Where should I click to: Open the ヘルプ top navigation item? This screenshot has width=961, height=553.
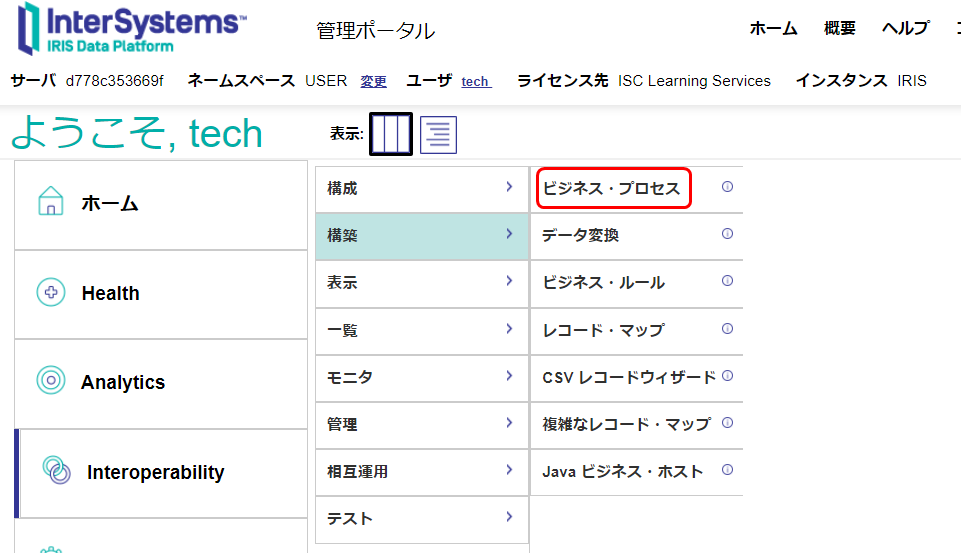[904, 29]
